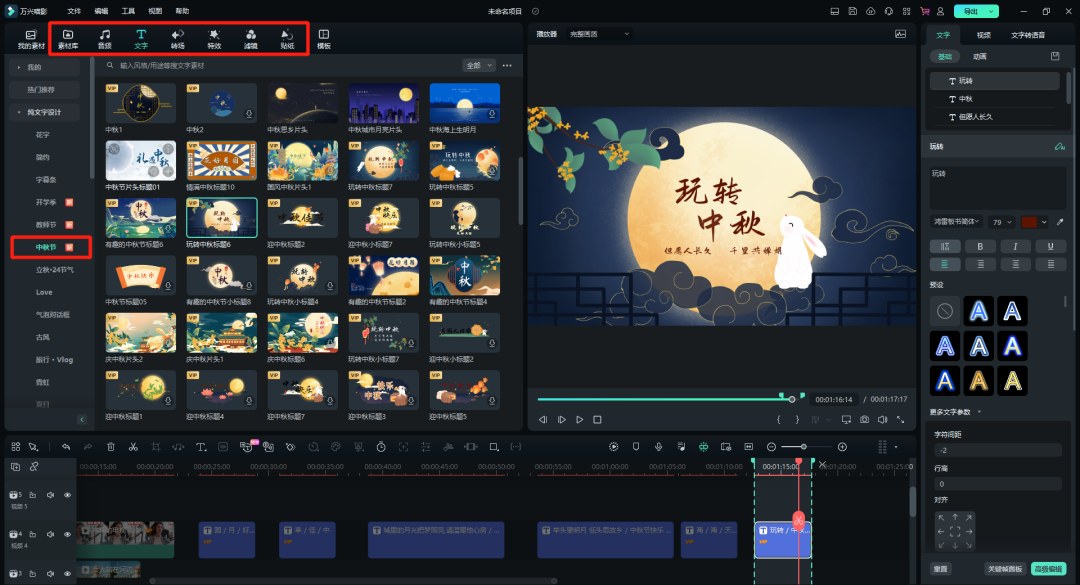Image resolution: width=1080 pixels, height=585 pixels.
Task: Open the 文件 menu
Action: (74, 11)
